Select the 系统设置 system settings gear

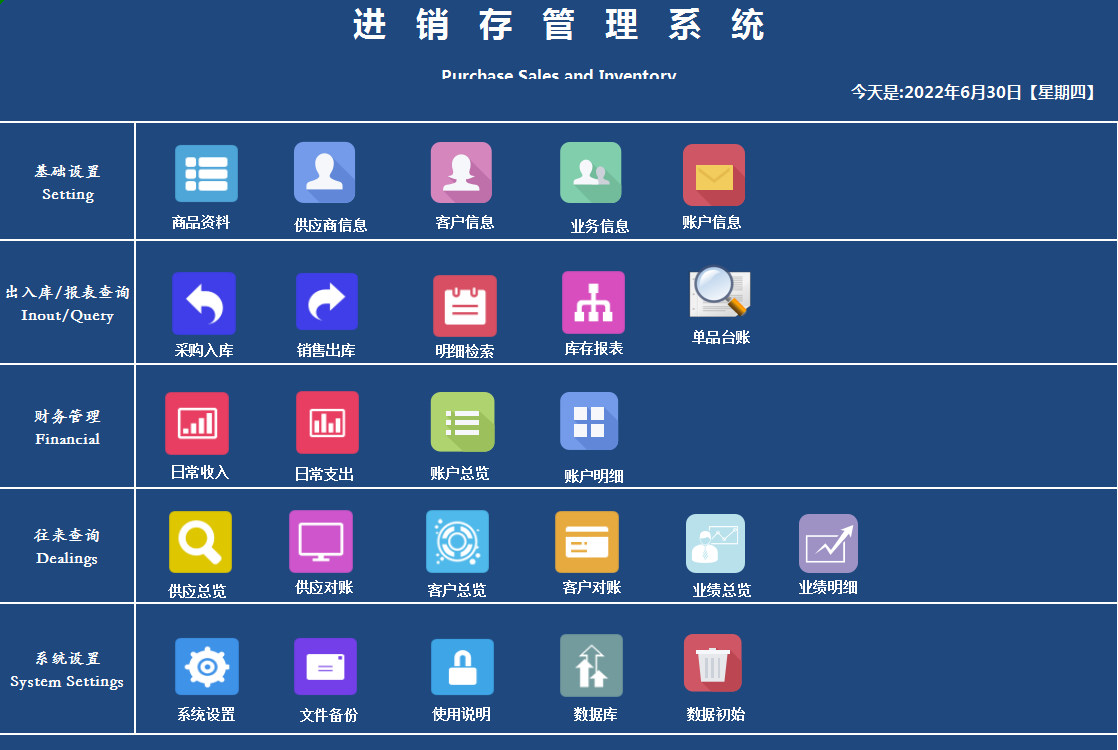[206, 666]
